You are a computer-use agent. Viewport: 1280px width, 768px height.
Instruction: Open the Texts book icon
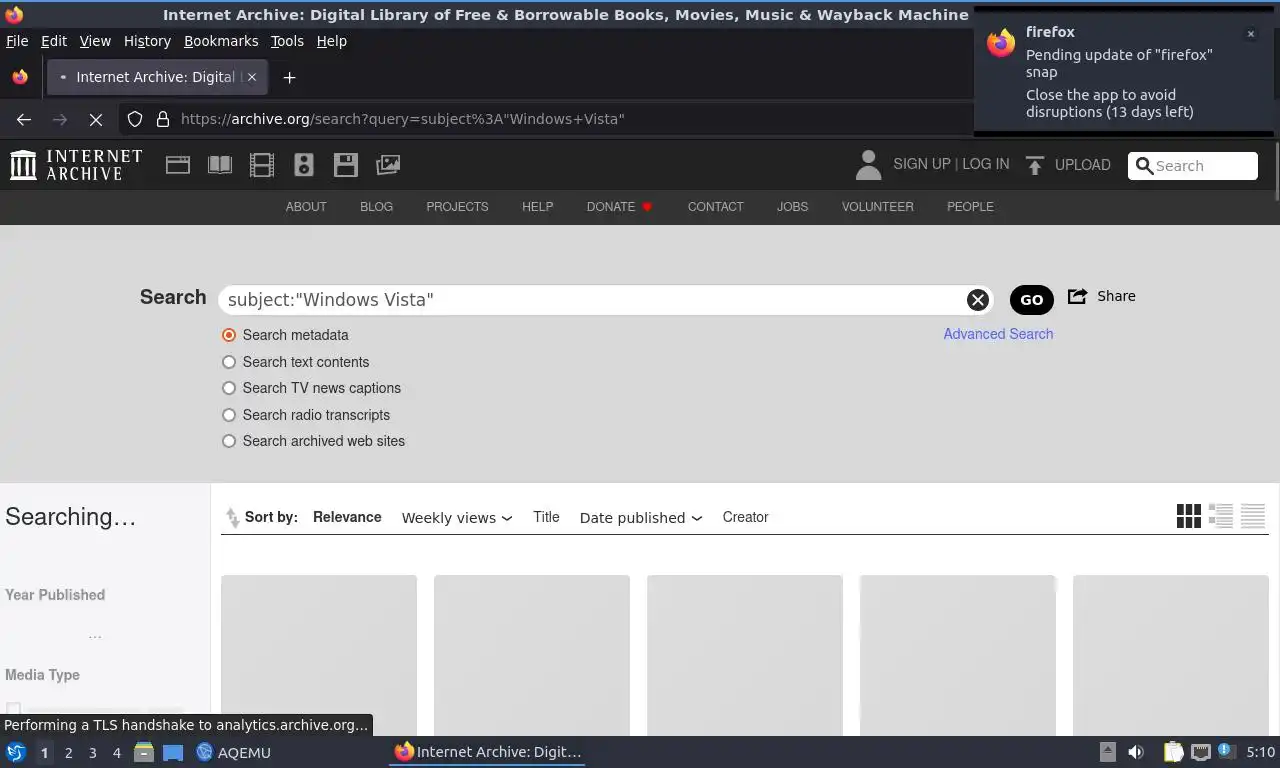[220, 165]
